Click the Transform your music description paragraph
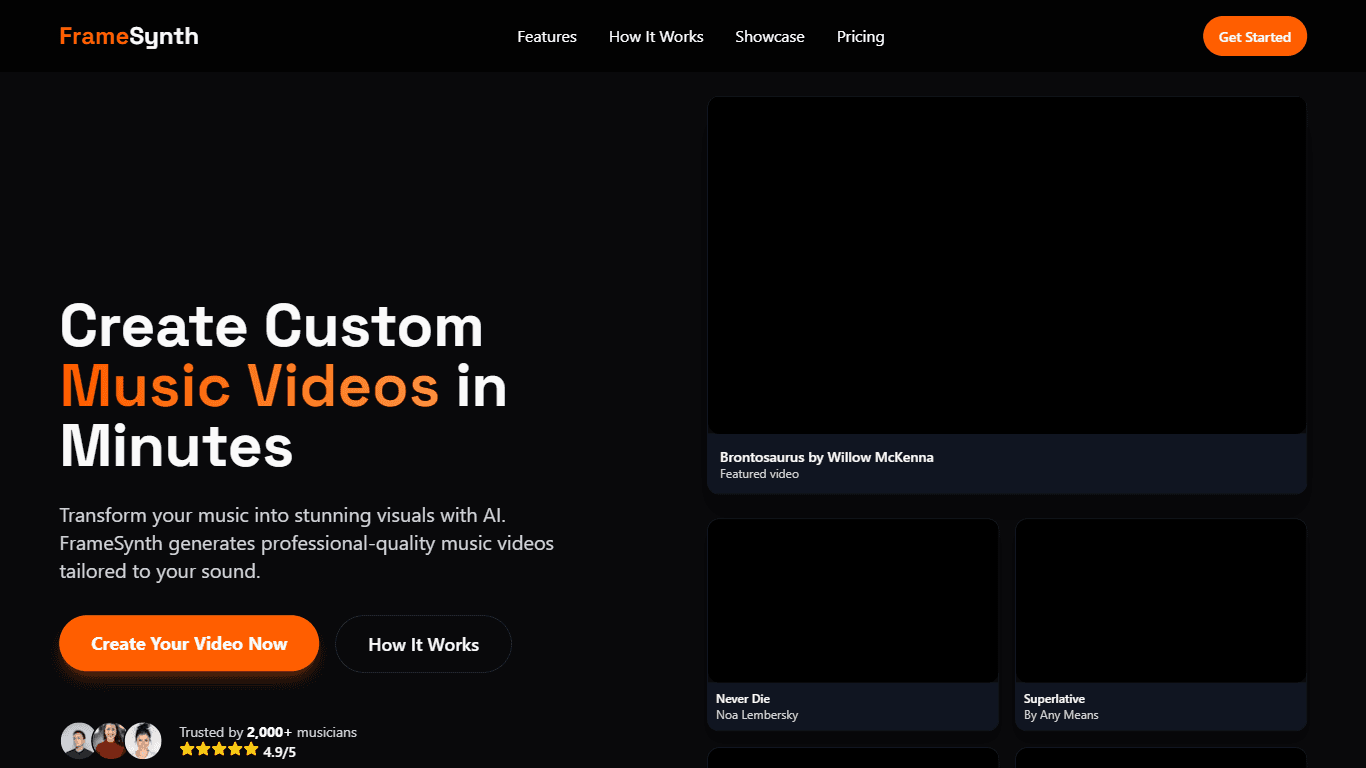This screenshot has height=768, width=1366. tap(307, 544)
